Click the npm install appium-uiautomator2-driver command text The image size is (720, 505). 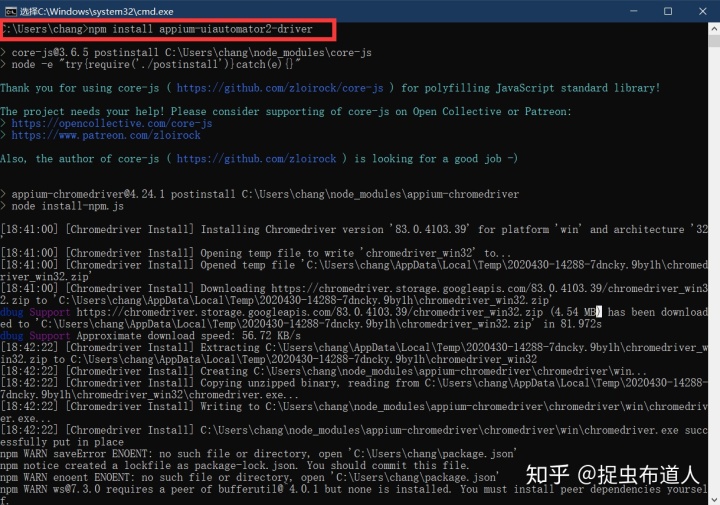pos(200,29)
